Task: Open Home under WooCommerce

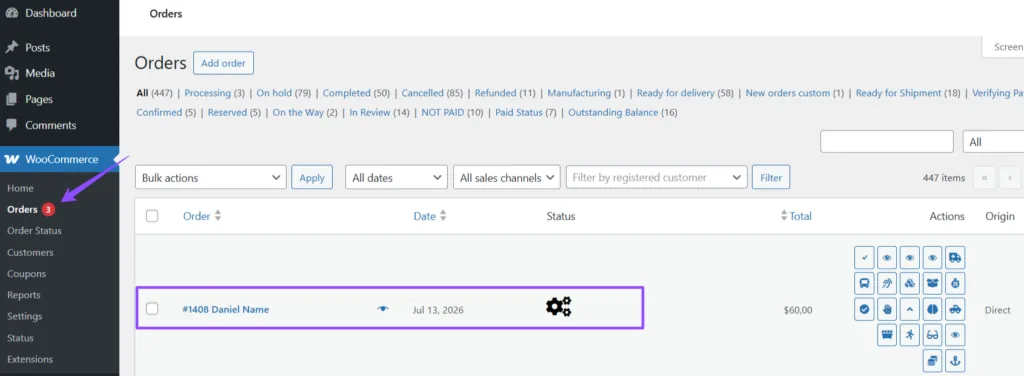Action: [x=20, y=188]
